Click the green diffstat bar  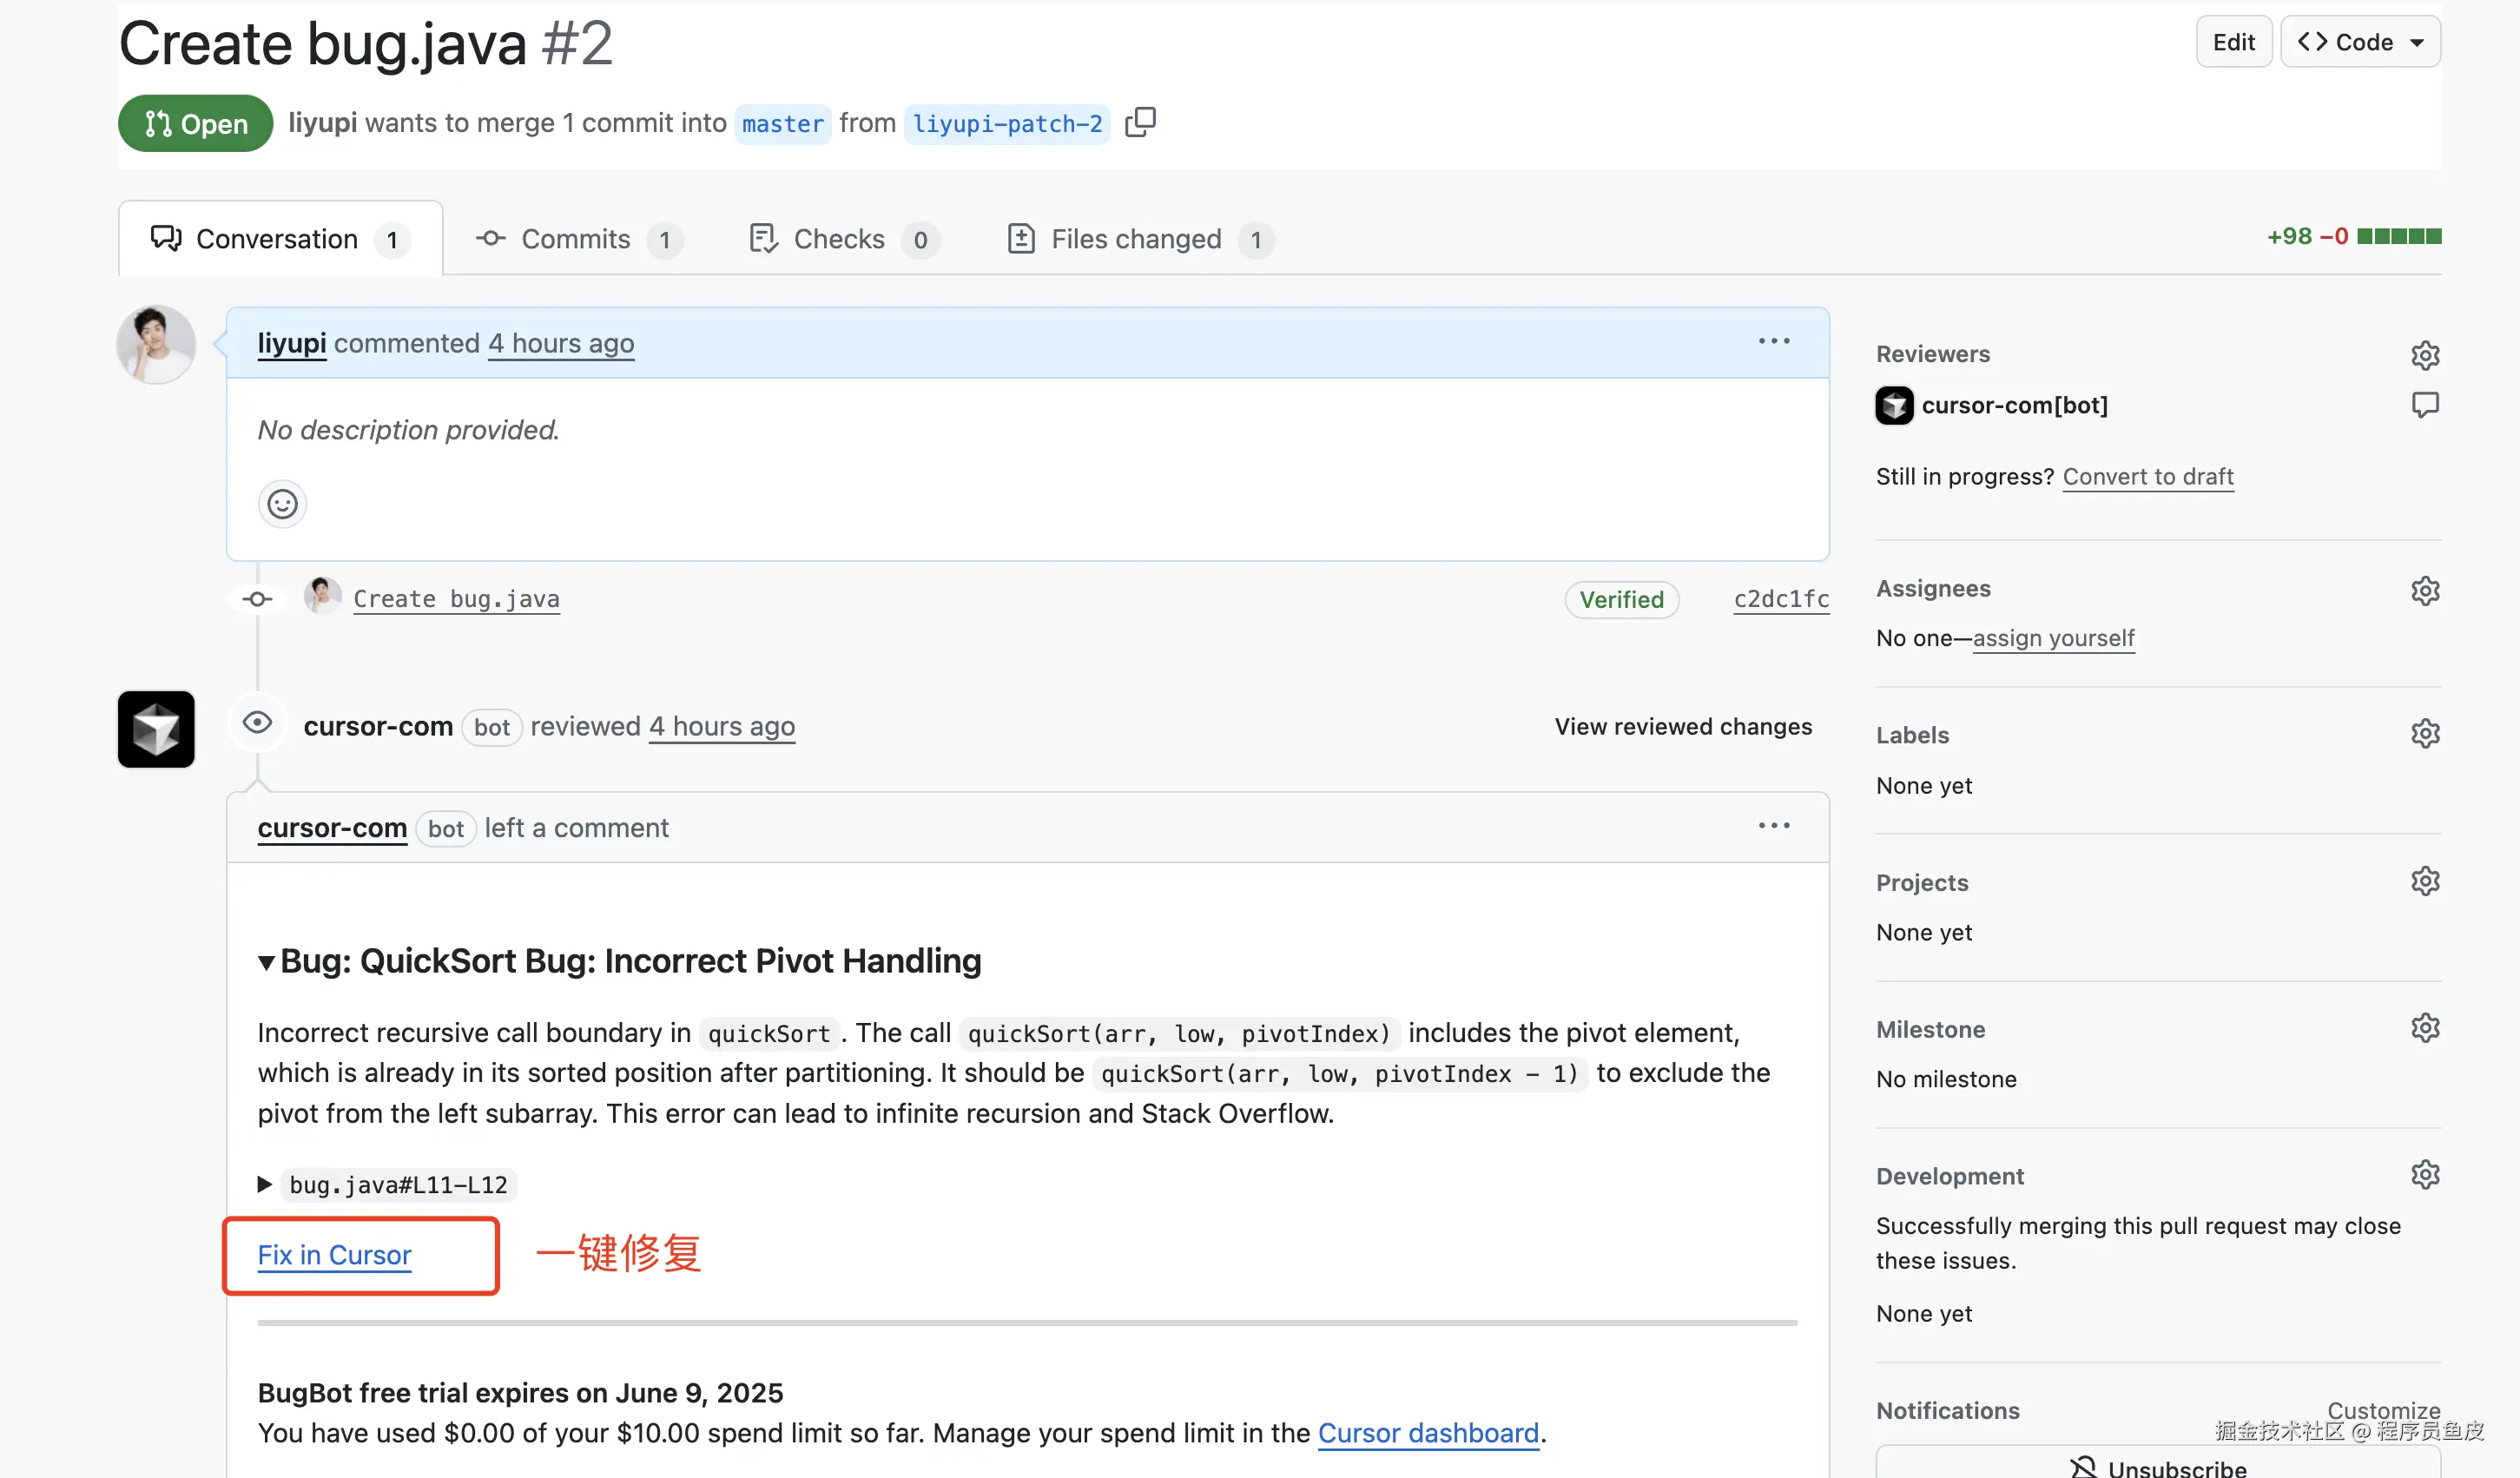tap(2398, 236)
